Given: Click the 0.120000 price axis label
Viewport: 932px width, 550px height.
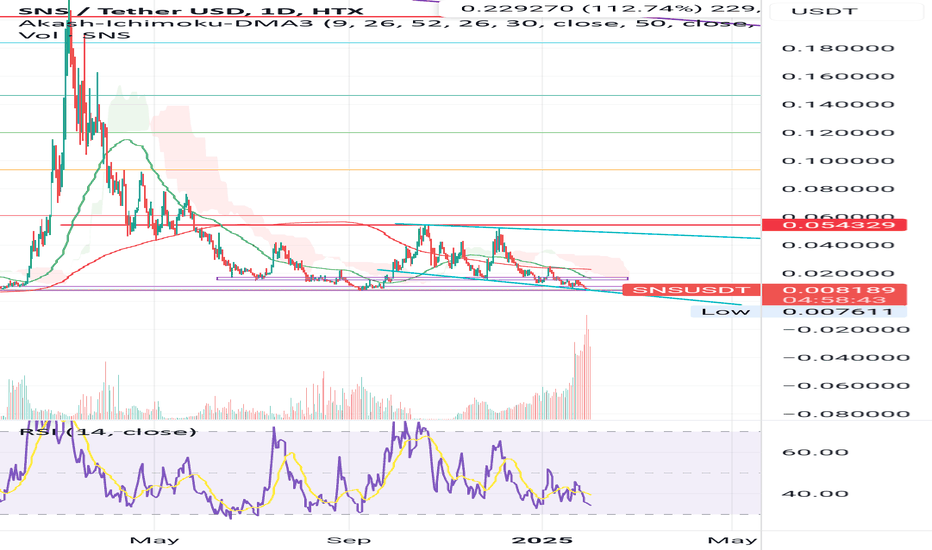Looking at the screenshot, I should point(838,133).
